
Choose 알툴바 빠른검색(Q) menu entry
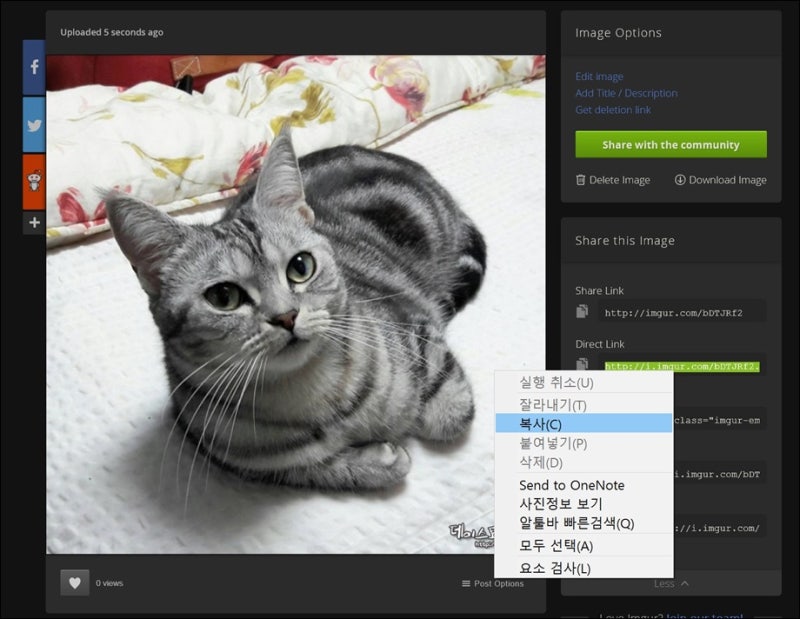[584, 523]
